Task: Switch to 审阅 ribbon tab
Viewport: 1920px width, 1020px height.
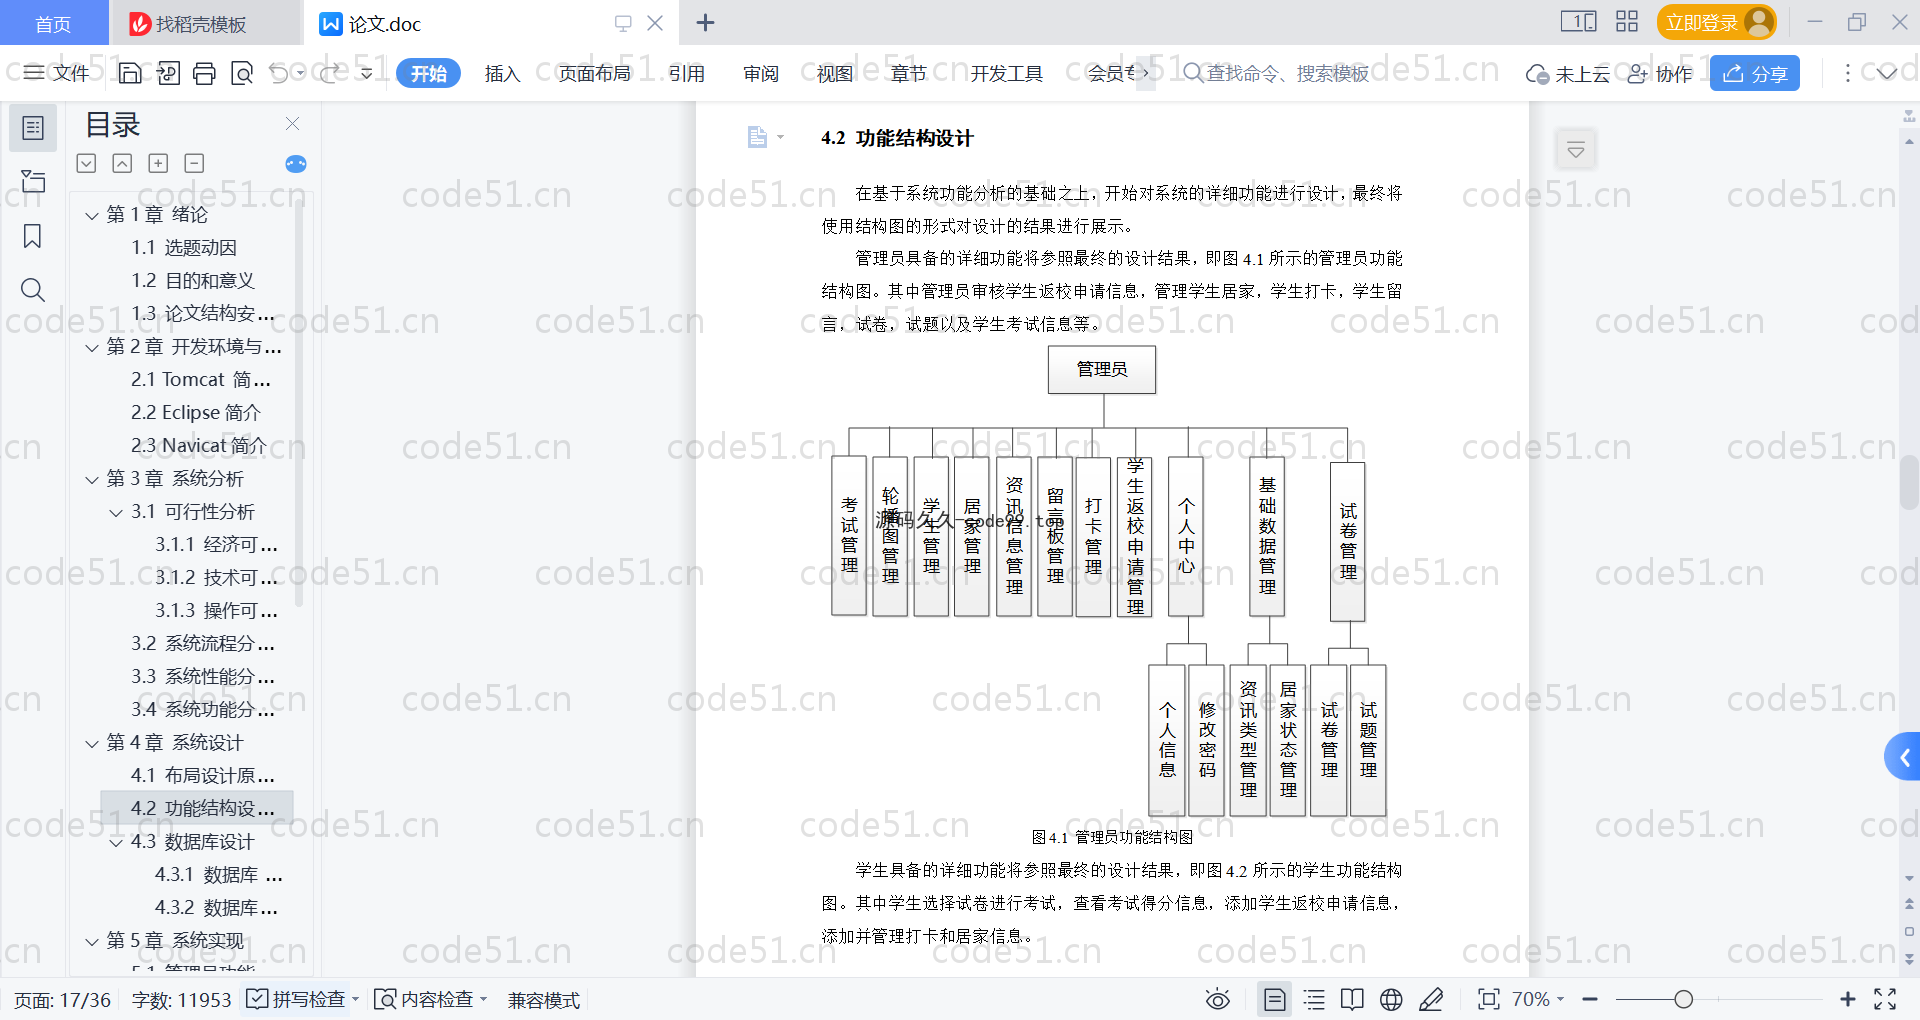Action: (761, 73)
